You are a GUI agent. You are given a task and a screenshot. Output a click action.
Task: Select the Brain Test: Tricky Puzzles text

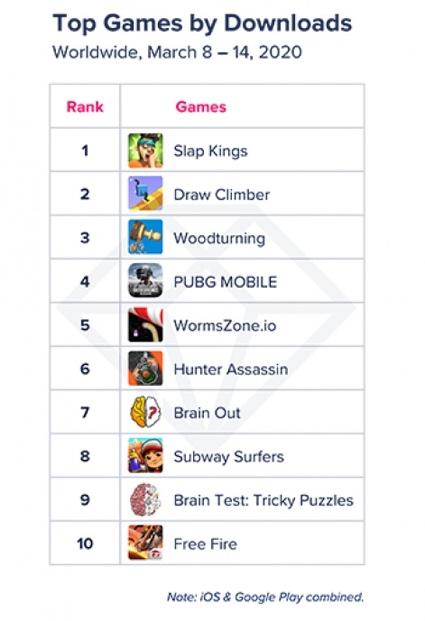click(263, 500)
